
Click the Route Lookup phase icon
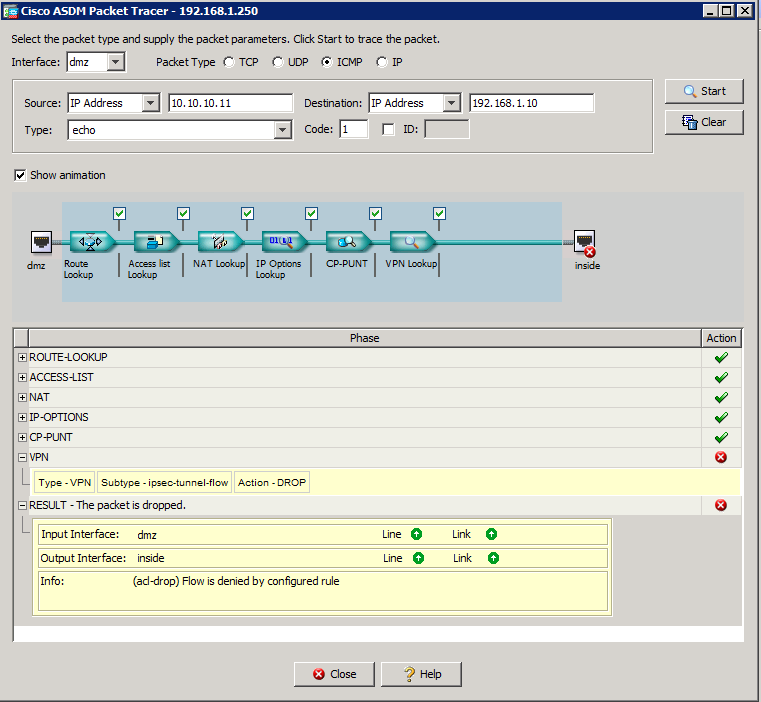click(91, 241)
